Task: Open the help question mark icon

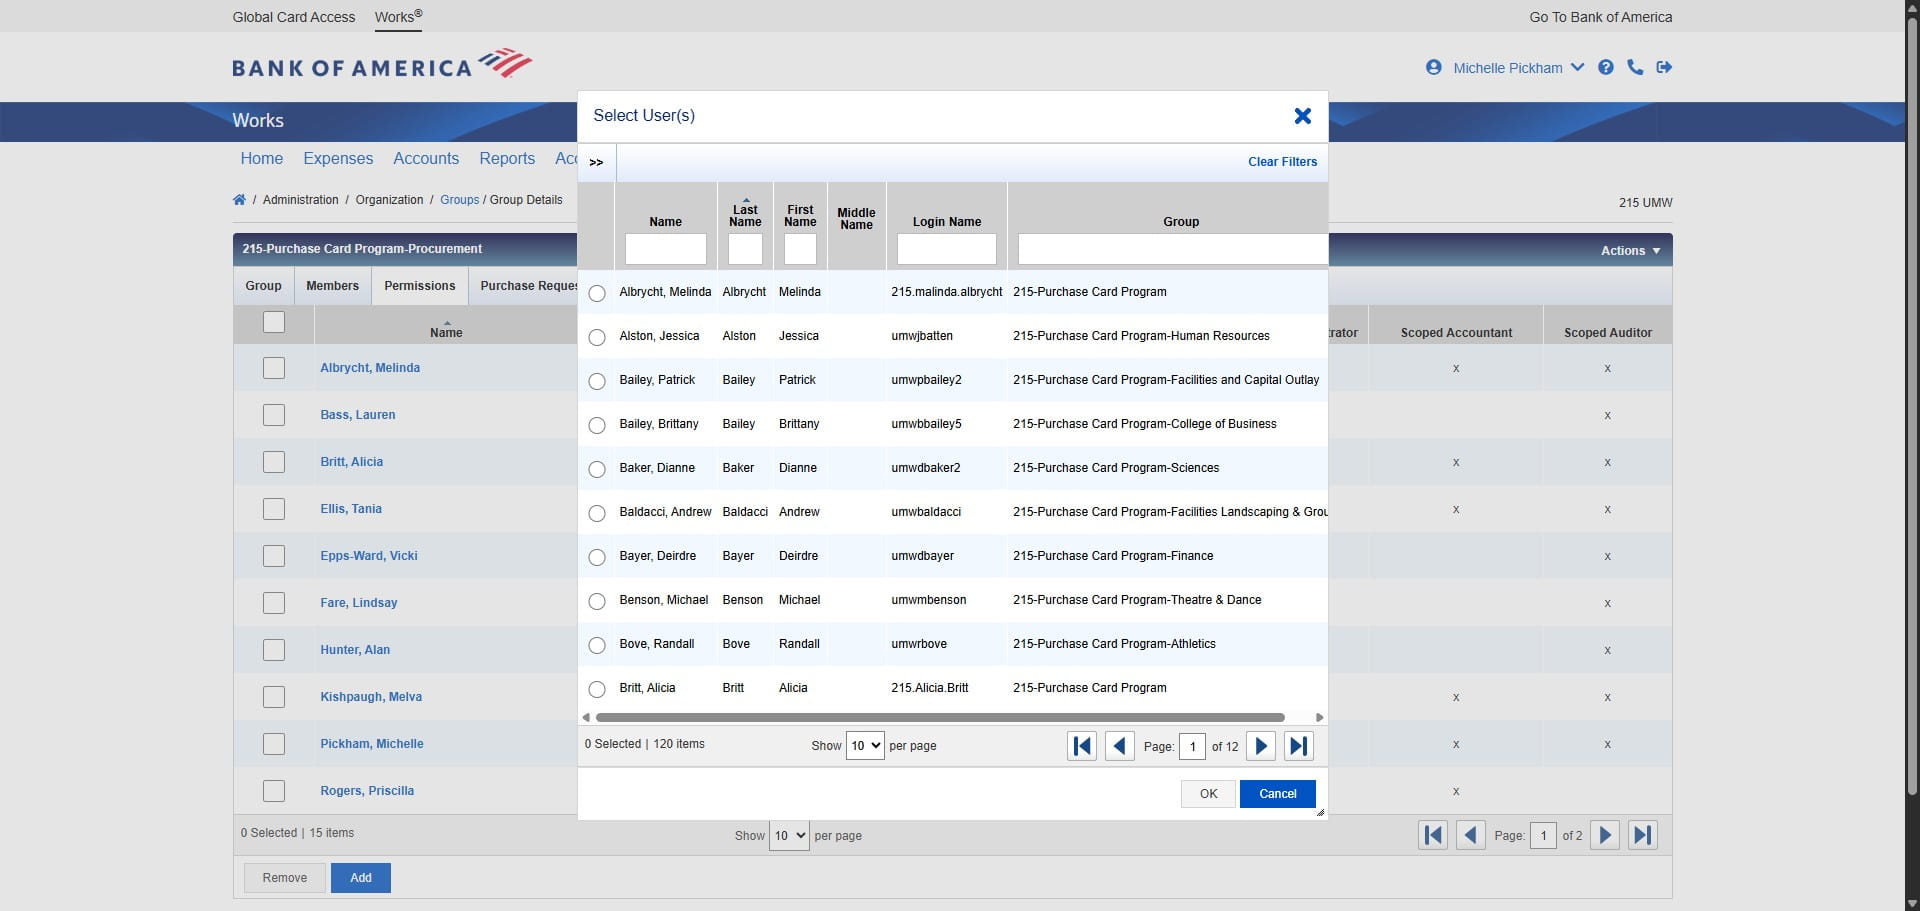Action: point(1605,67)
